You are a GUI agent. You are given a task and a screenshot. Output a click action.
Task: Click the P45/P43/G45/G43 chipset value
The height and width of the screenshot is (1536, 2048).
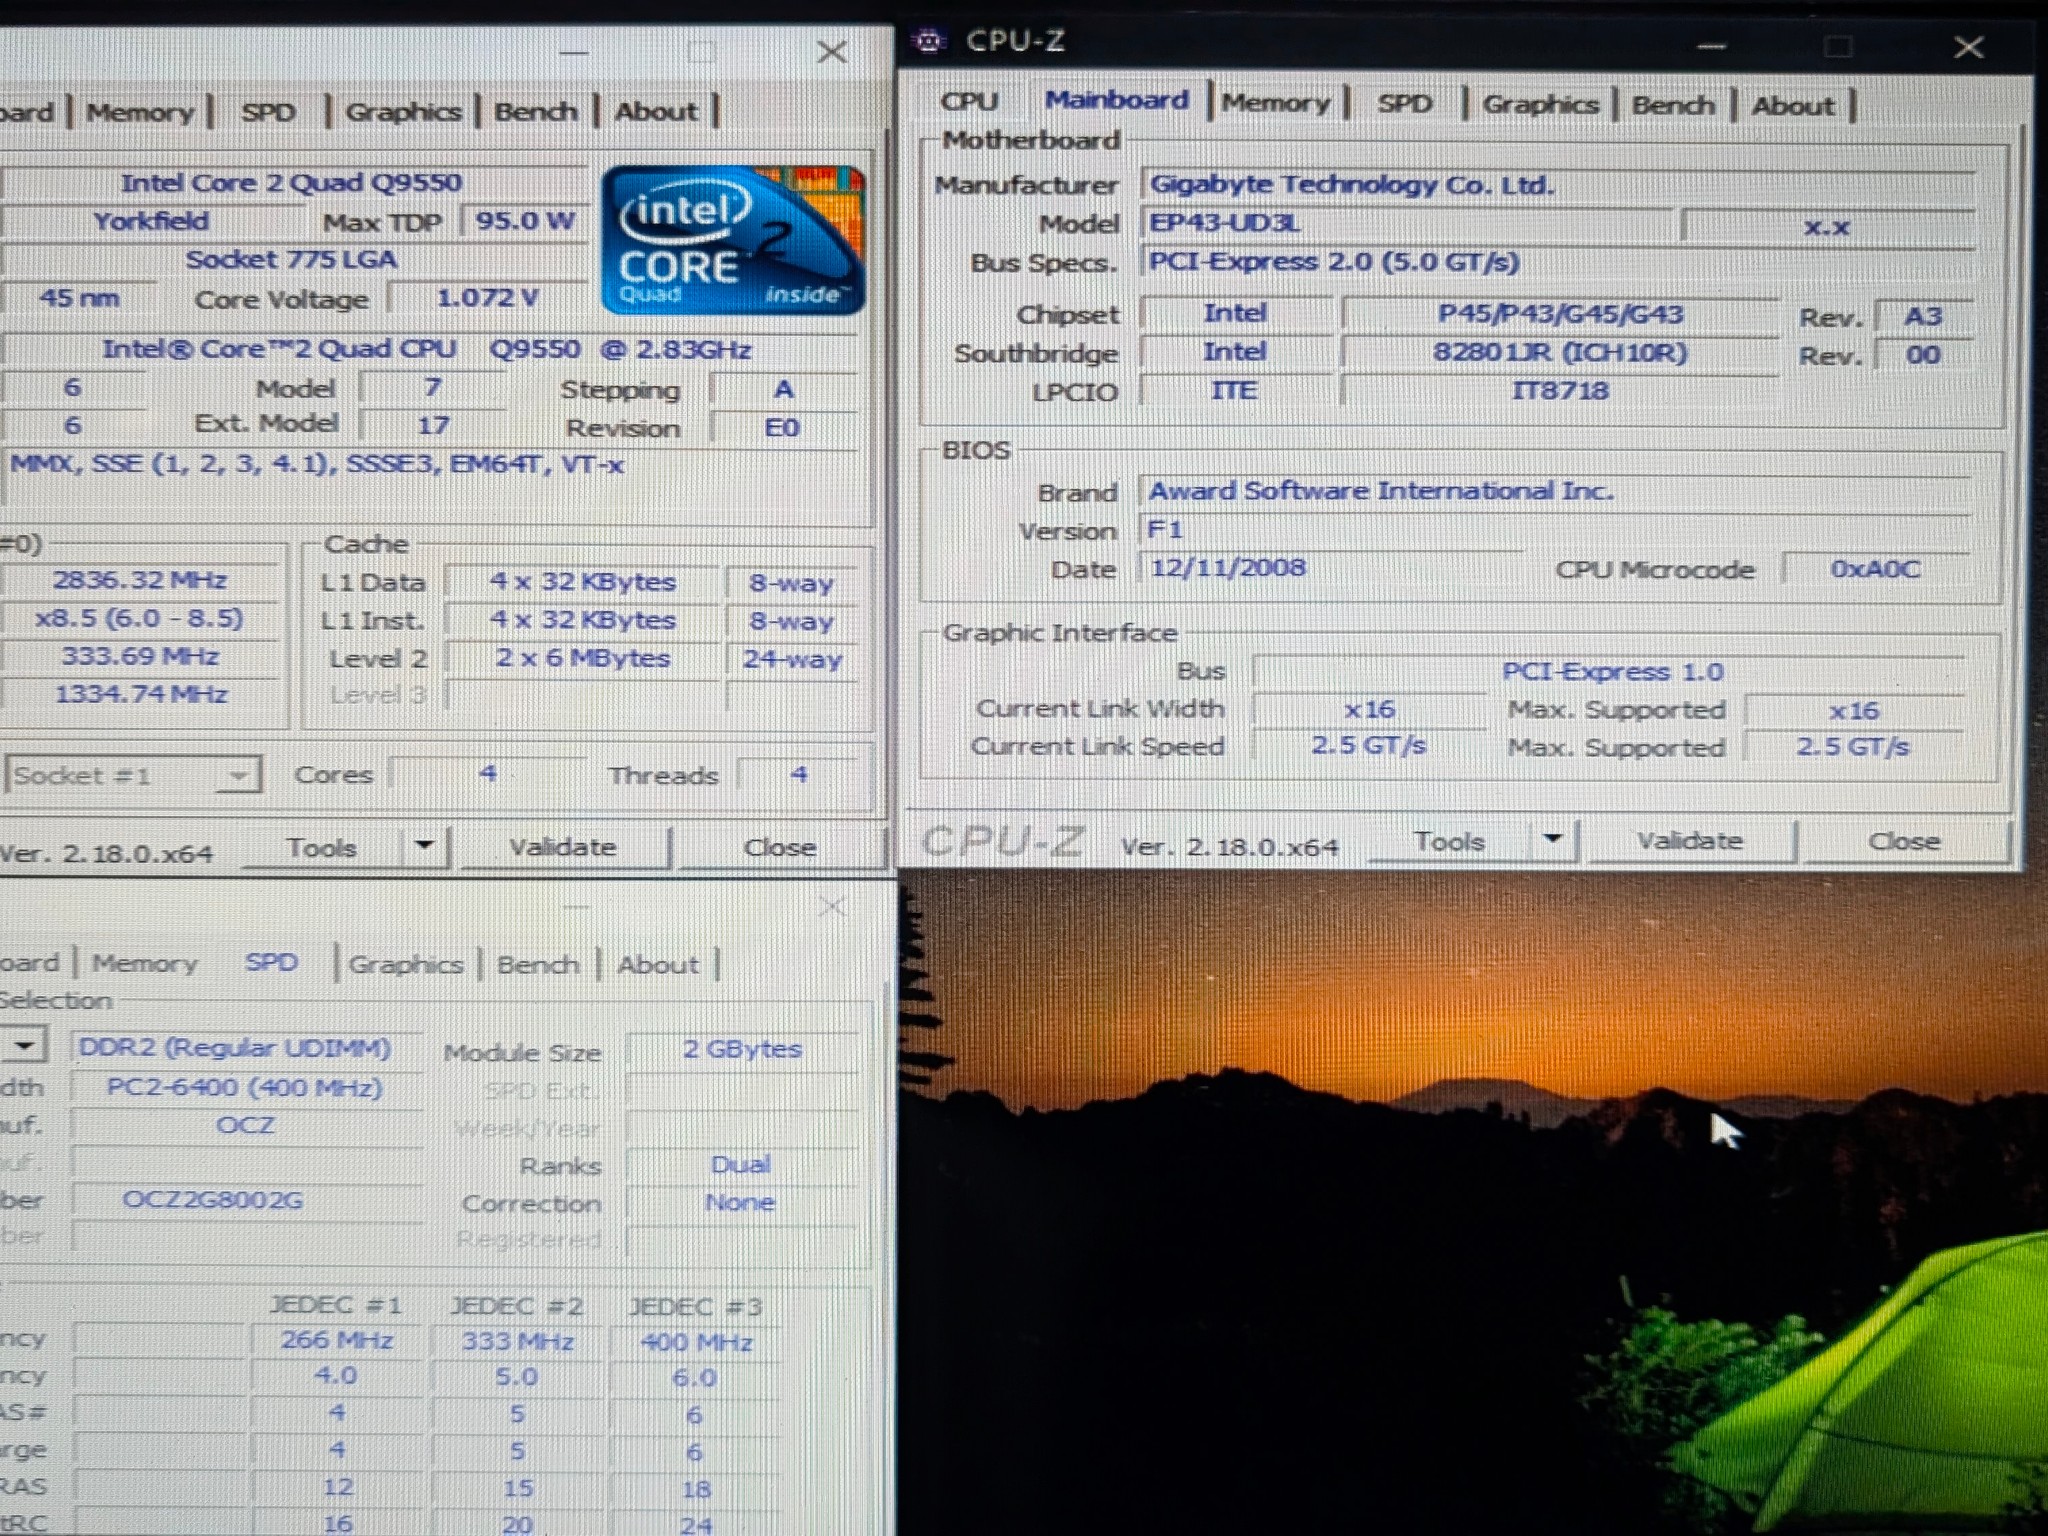(1560, 314)
